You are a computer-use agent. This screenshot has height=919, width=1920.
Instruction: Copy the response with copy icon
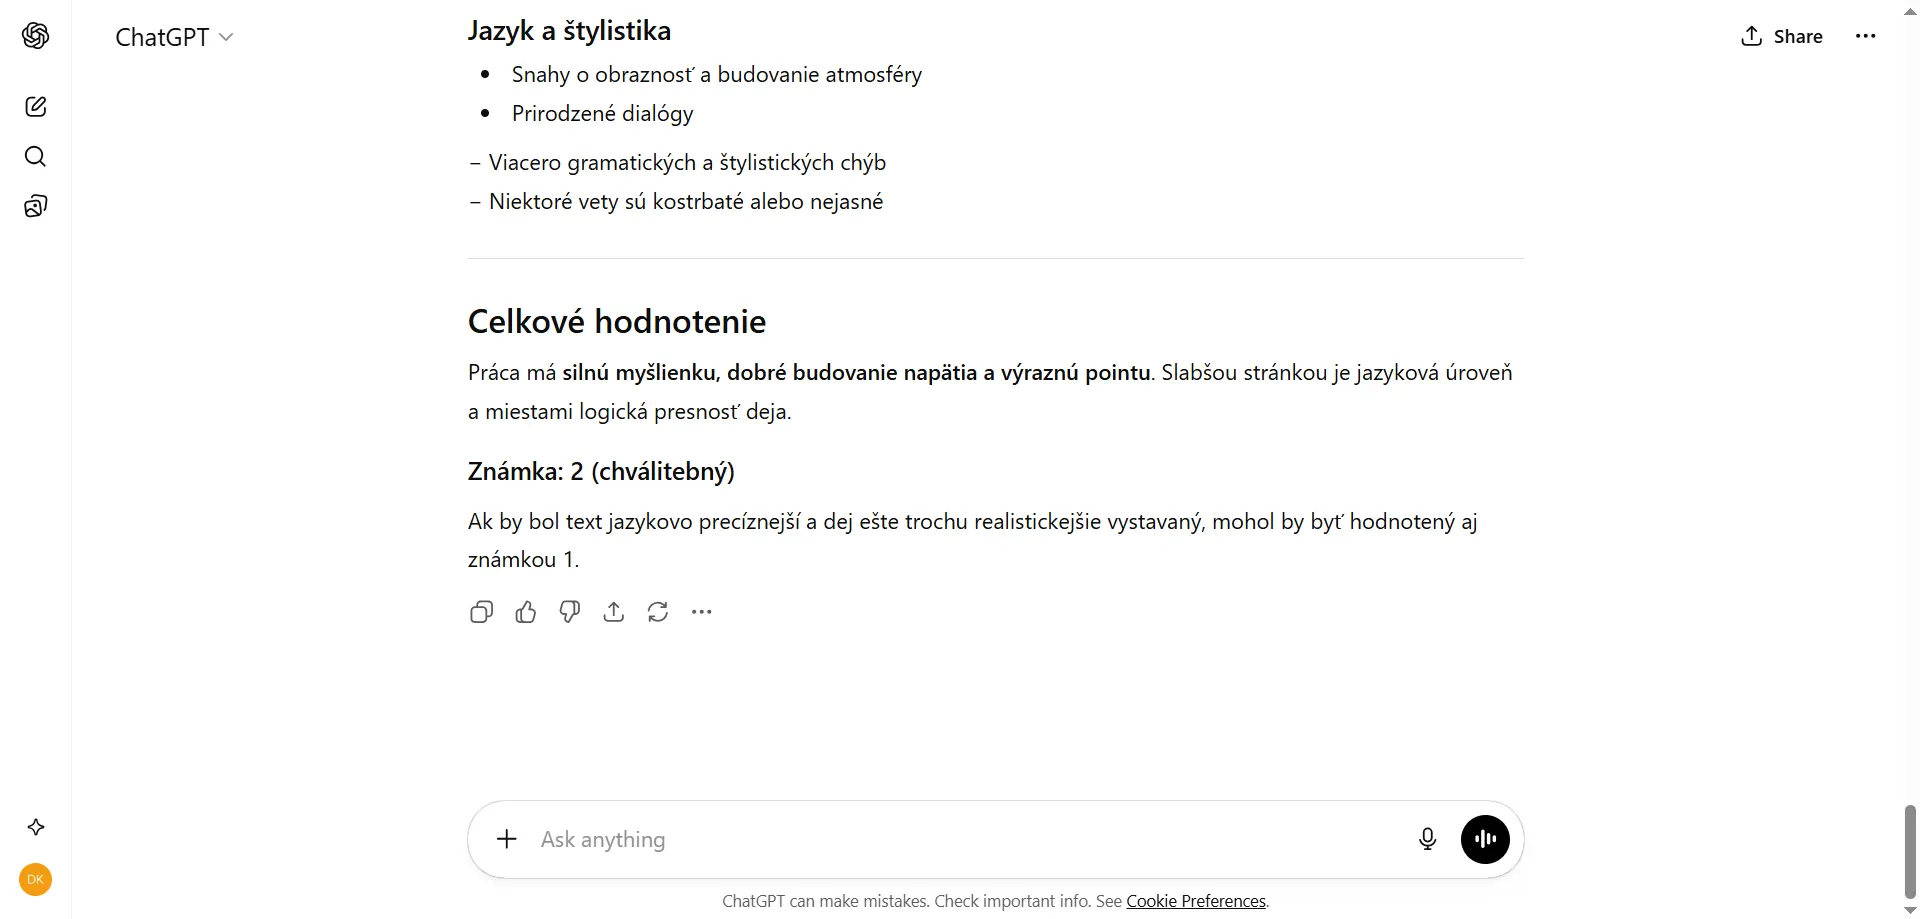pos(481,612)
